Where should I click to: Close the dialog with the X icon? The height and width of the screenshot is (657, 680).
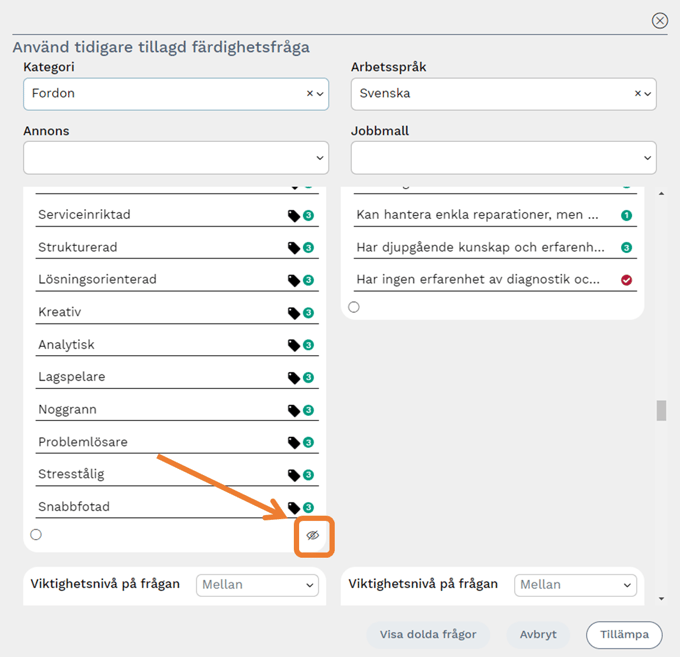click(x=659, y=20)
